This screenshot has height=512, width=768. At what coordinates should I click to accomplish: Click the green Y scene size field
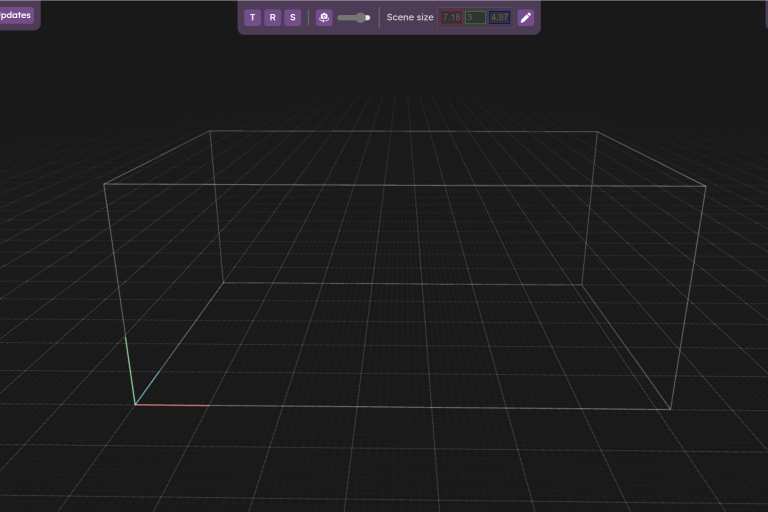[475, 18]
